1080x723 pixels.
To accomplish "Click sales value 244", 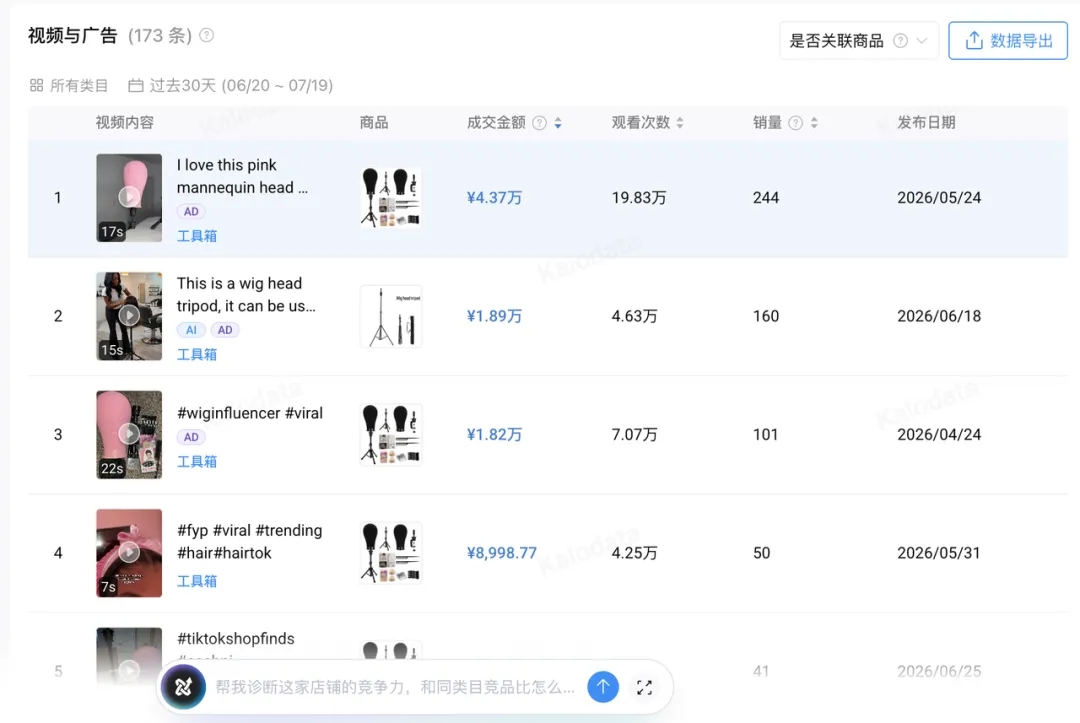I will [766, 198].
